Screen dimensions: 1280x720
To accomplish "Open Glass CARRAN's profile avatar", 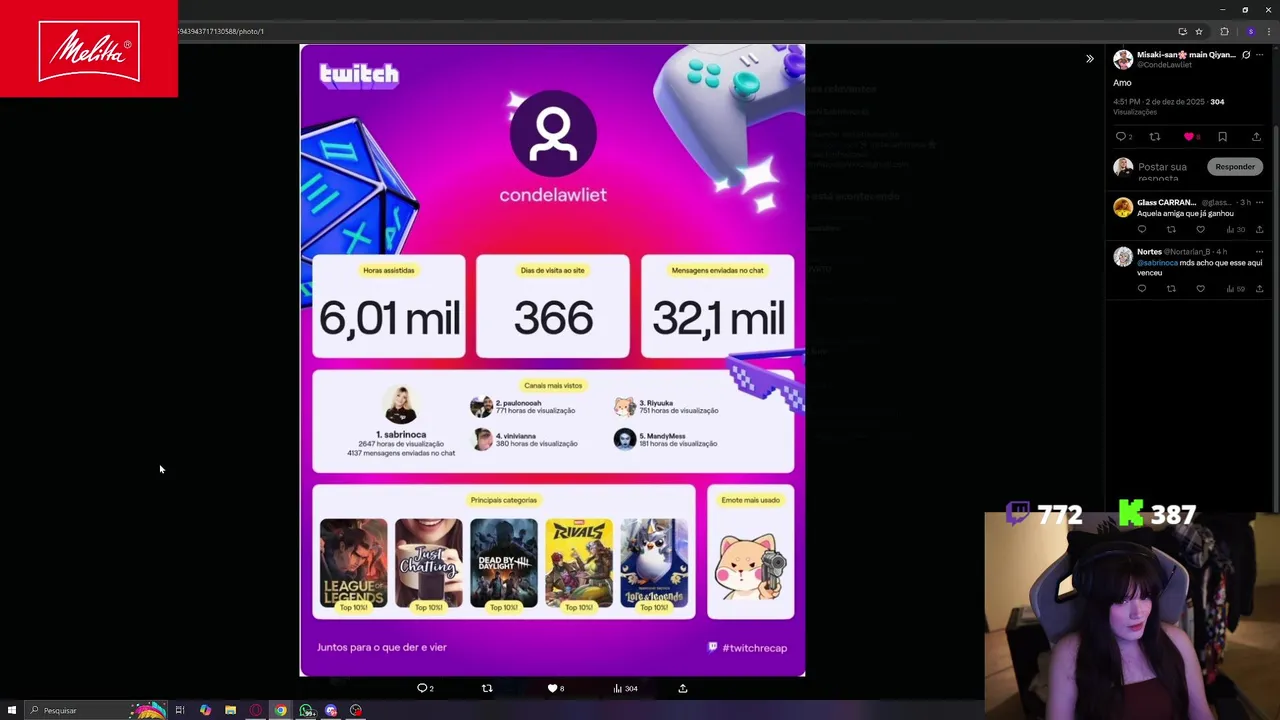I will coord(1123,207).
